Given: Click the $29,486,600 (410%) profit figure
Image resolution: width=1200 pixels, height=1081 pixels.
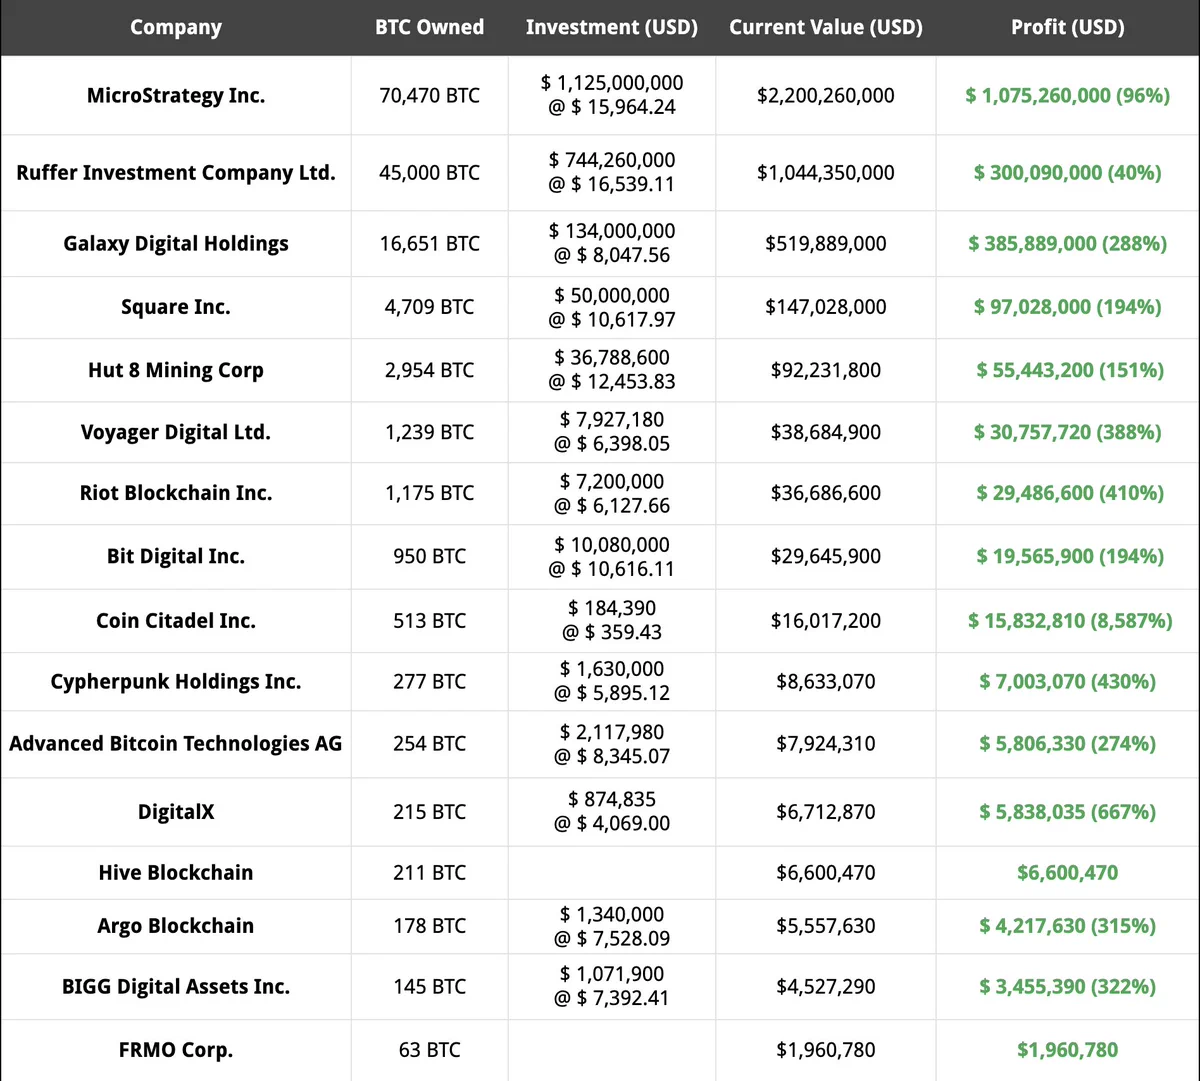Looking at the screenshot, I should (1068, 493).
